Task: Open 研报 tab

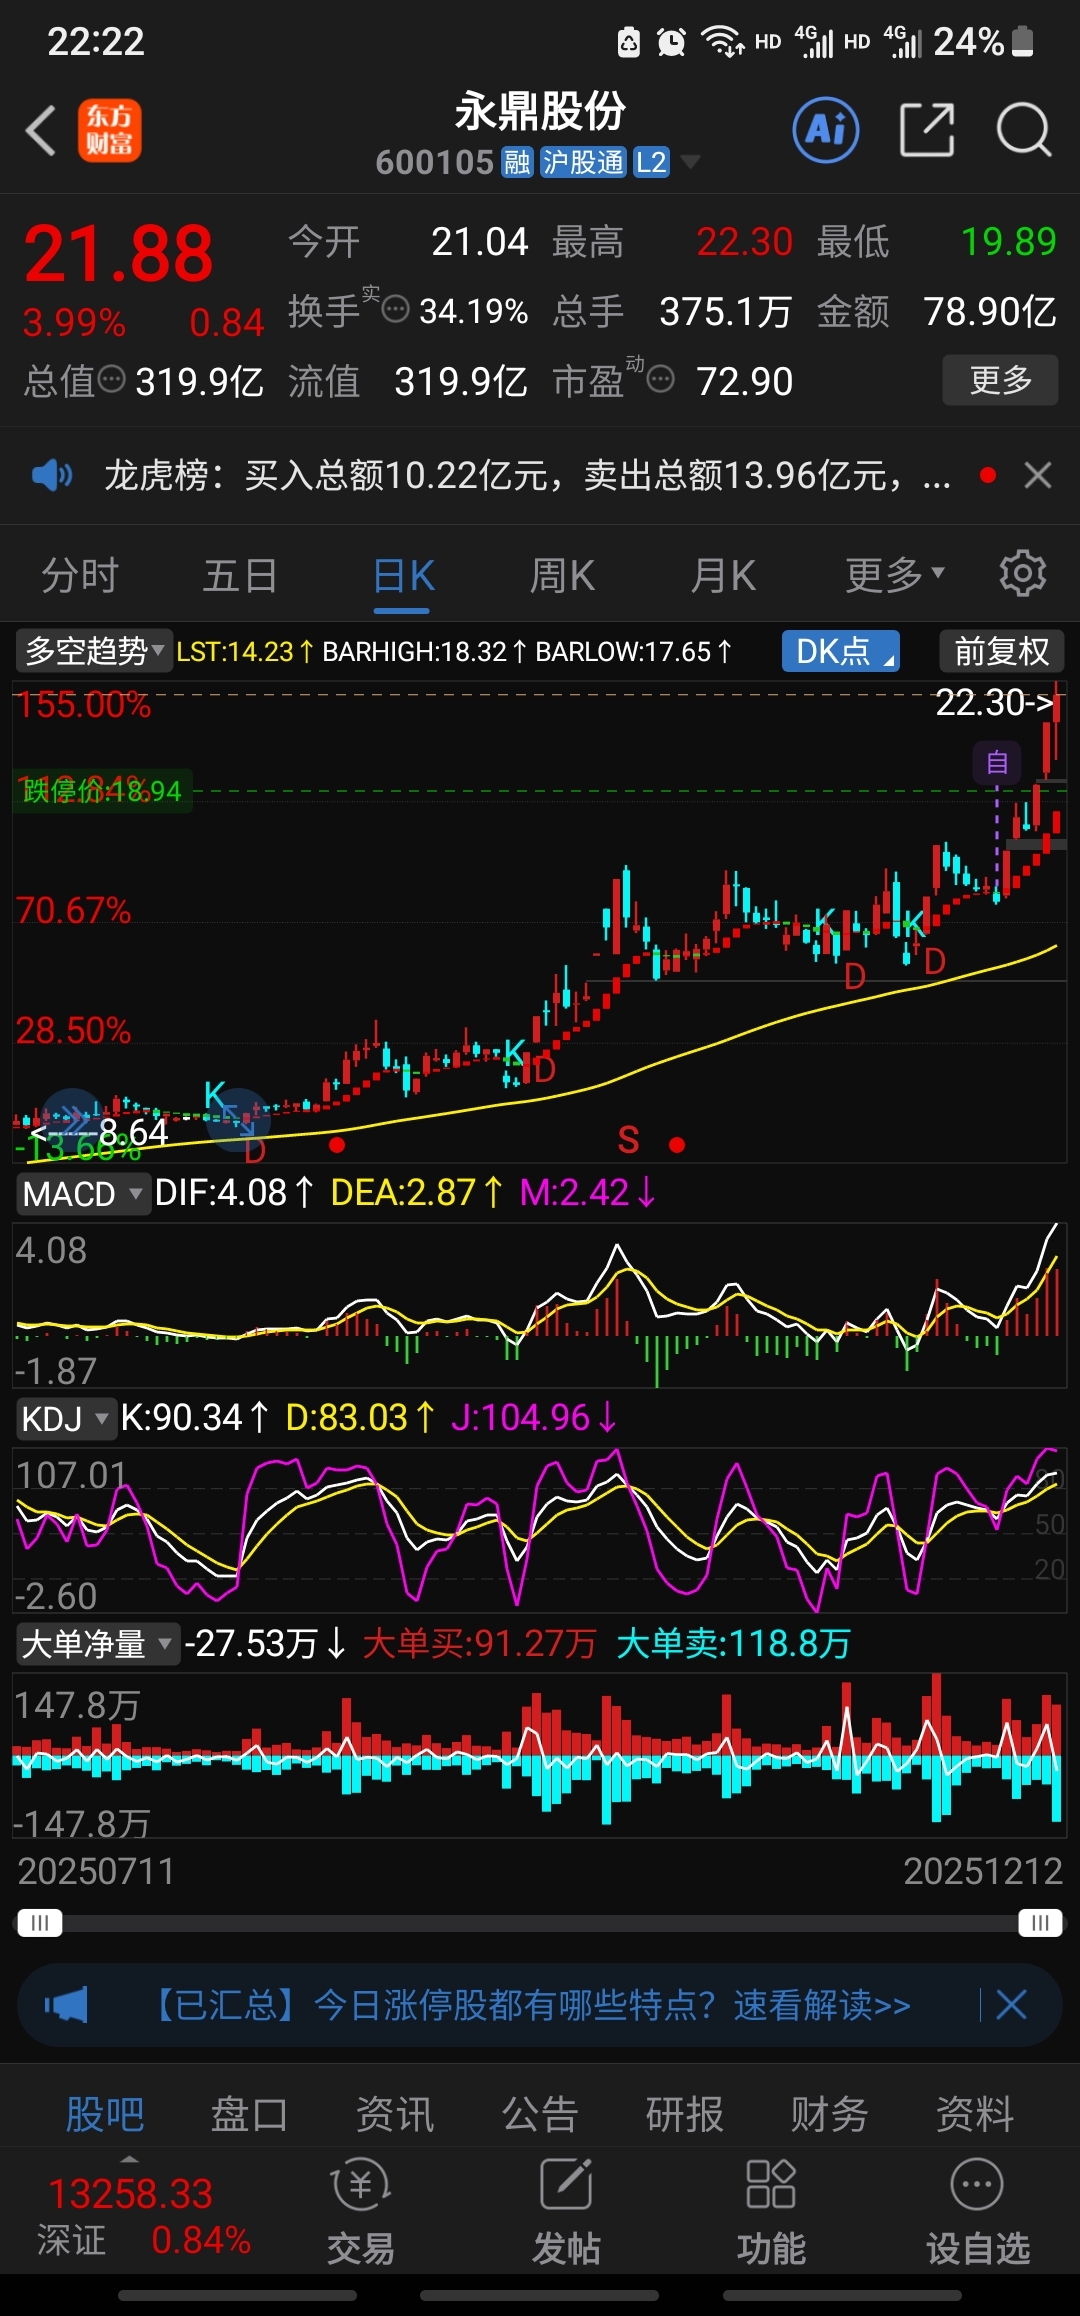Action: (684, 2113)
